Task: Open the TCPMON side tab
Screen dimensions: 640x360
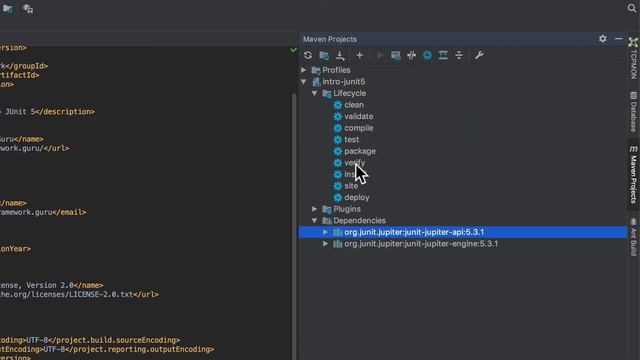Action: (633, 58)
